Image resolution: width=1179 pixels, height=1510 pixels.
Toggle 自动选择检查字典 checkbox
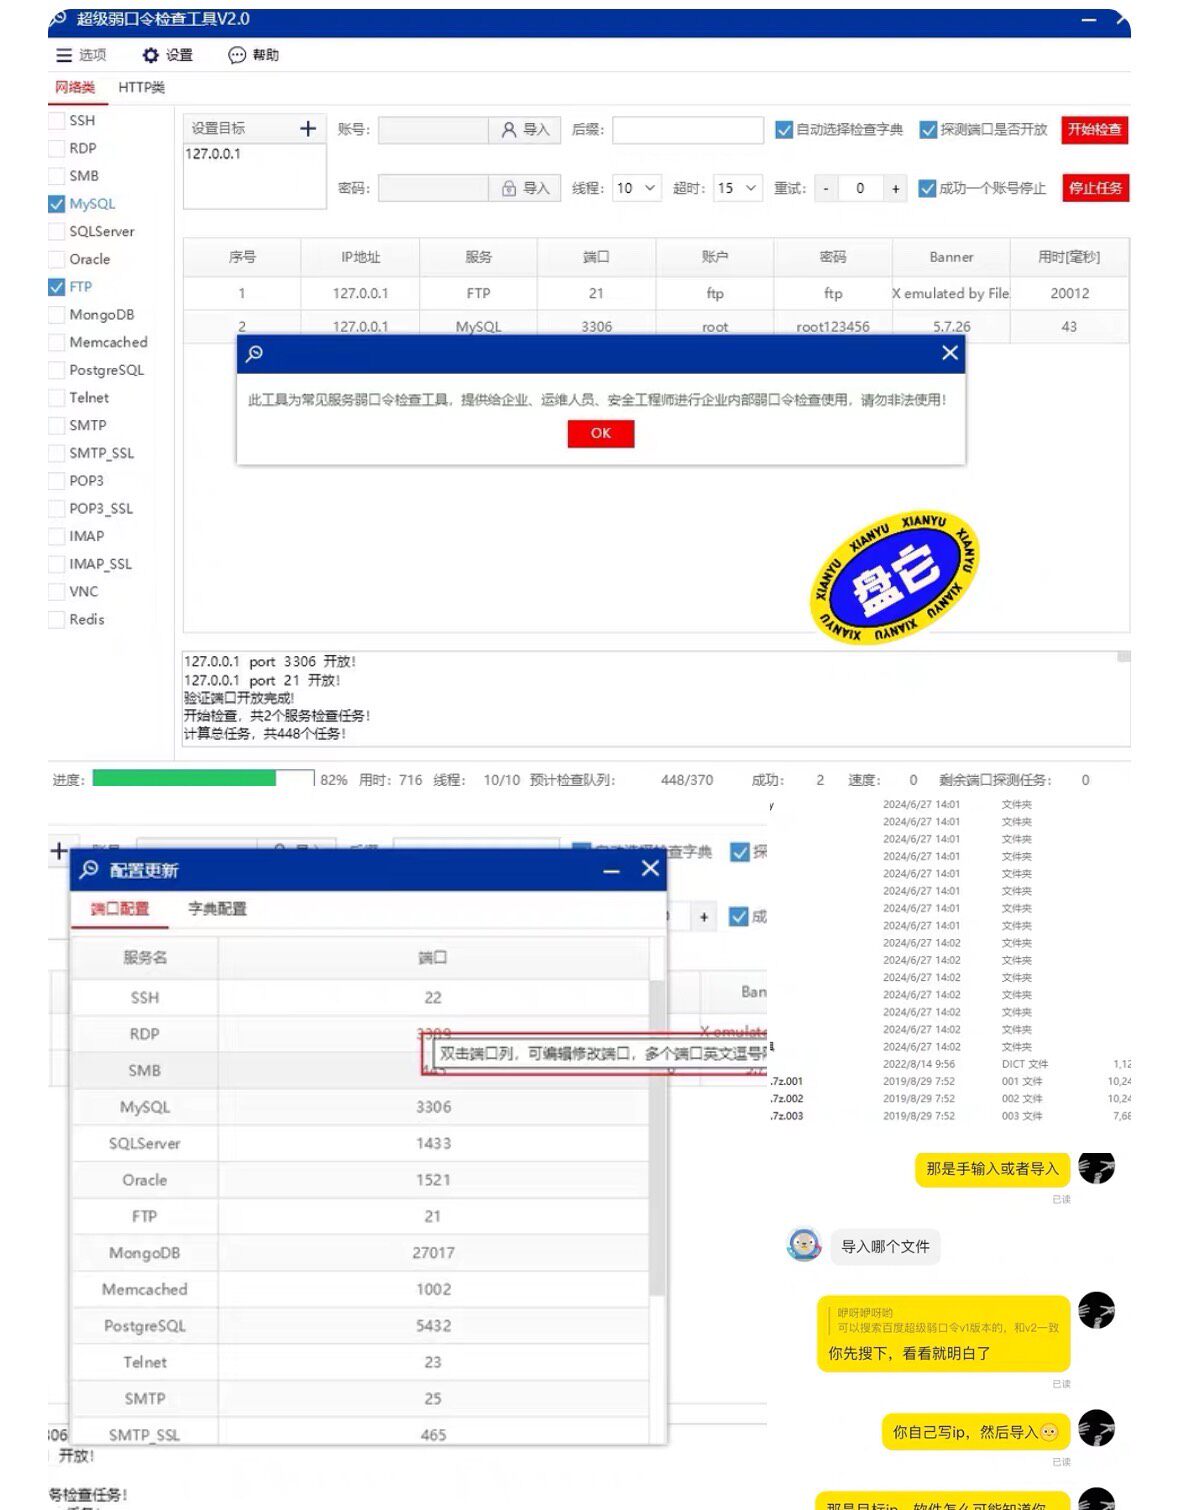point(784,130)
